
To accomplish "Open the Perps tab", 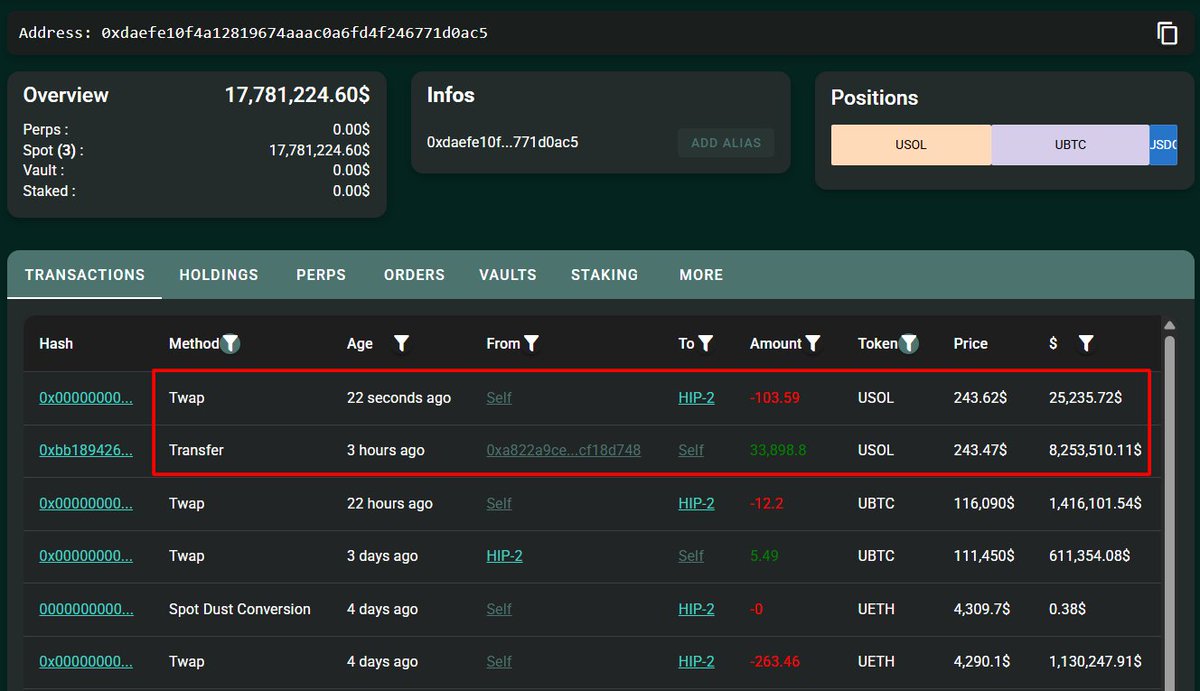I will coord(321,274).
